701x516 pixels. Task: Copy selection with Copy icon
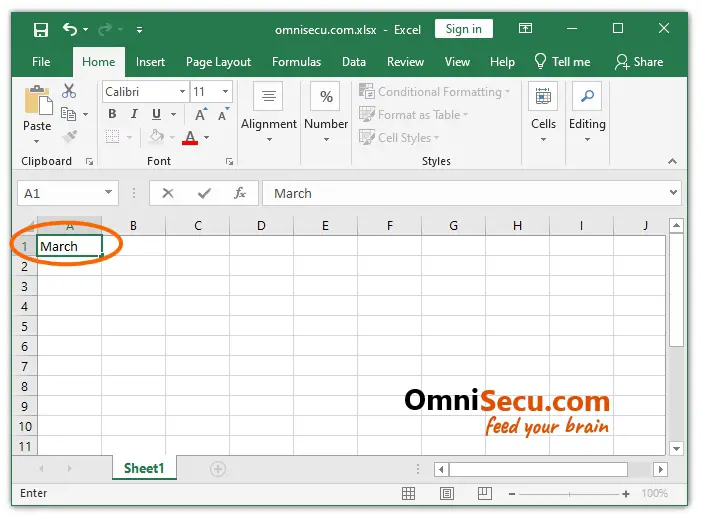click(x=68, y=114)
